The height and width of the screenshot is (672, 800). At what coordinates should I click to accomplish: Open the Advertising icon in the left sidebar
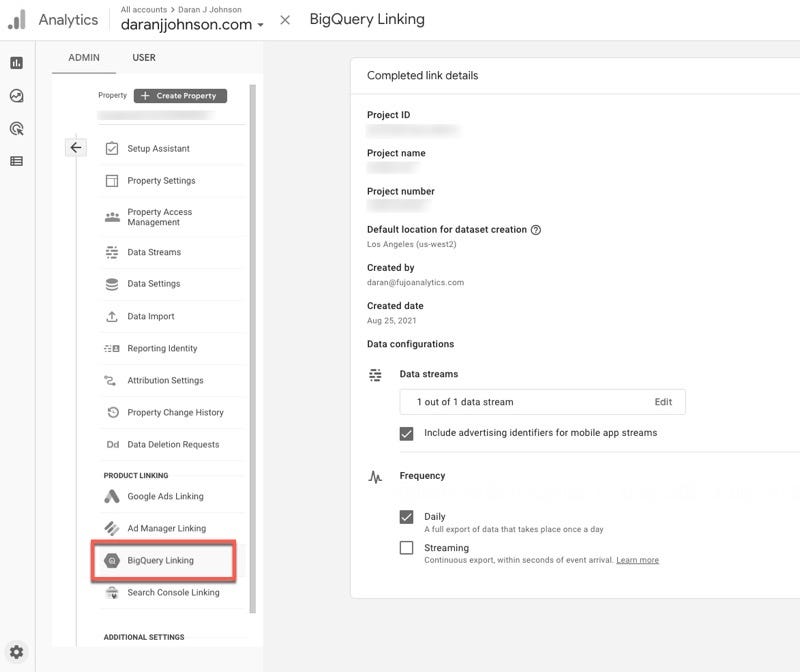coord(14,130)
